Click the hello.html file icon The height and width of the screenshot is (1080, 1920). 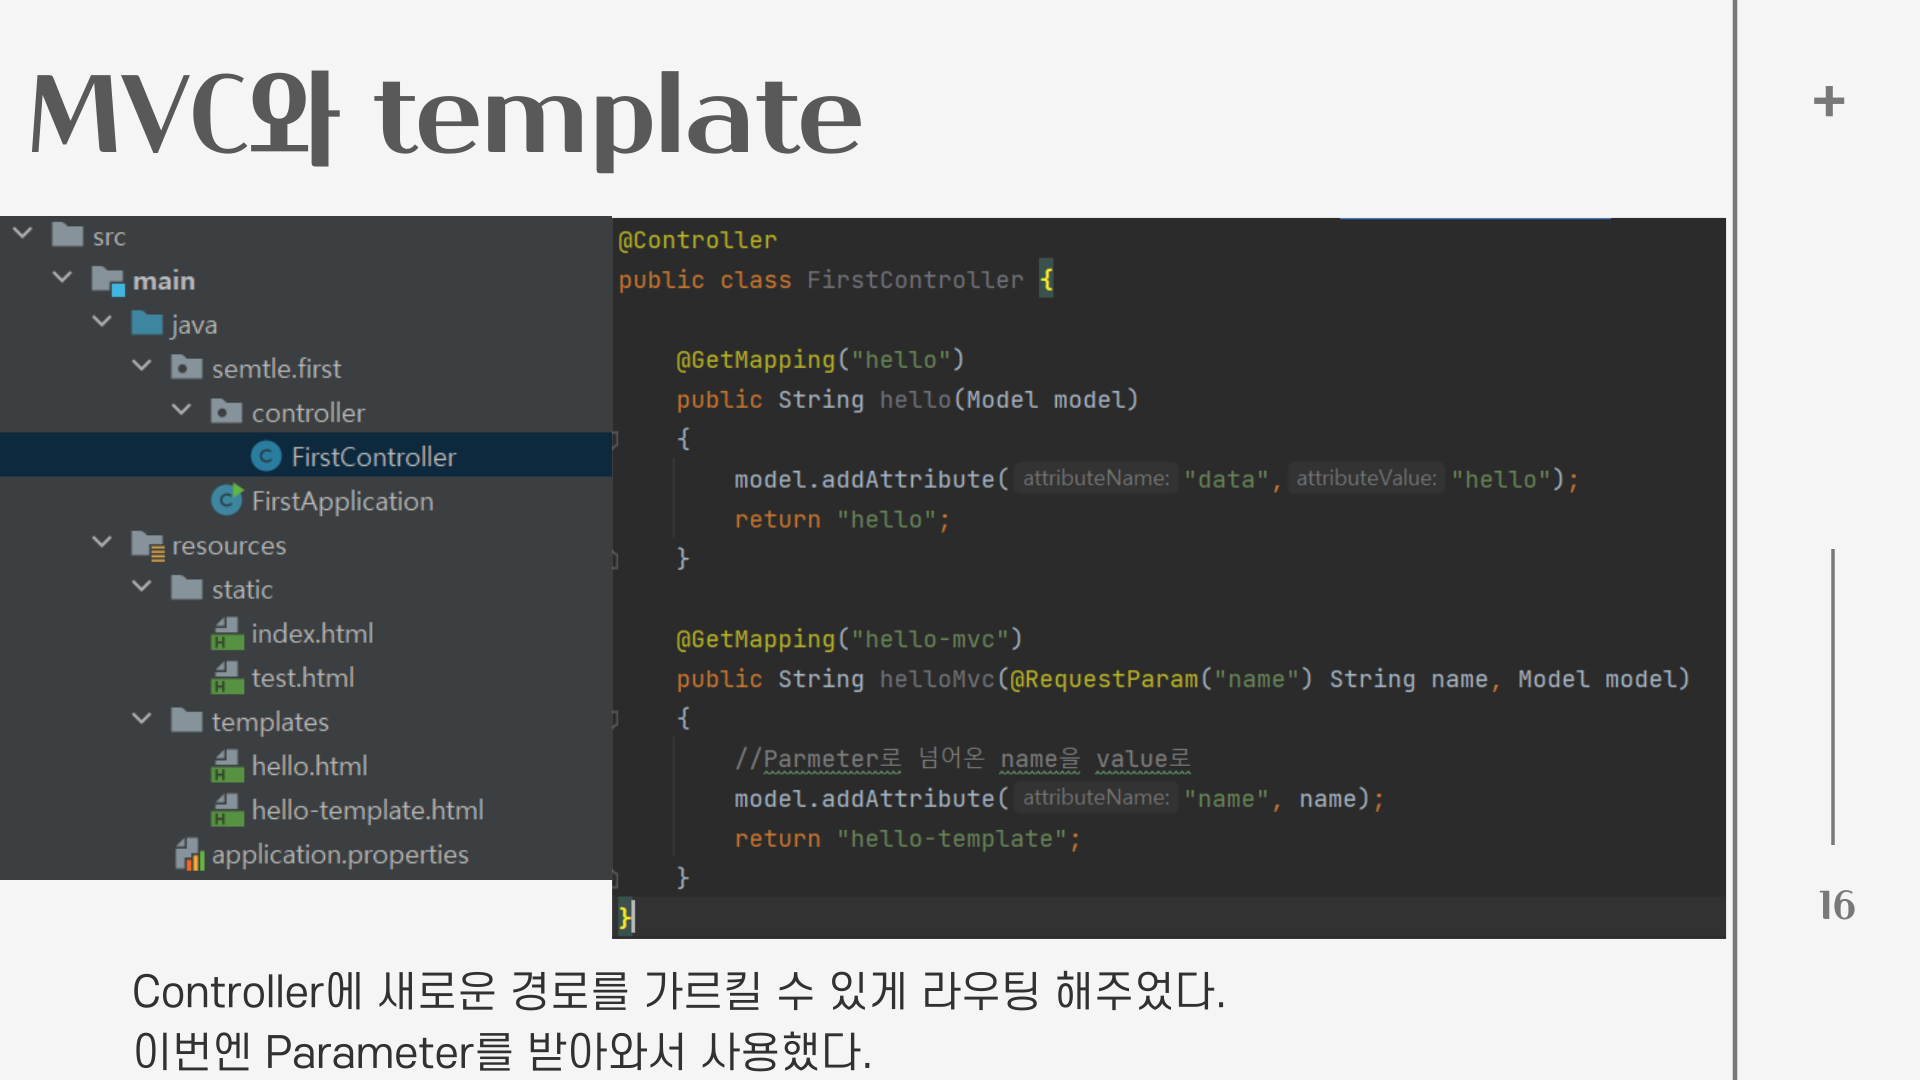pyautogui.click(x=227, y=766)
